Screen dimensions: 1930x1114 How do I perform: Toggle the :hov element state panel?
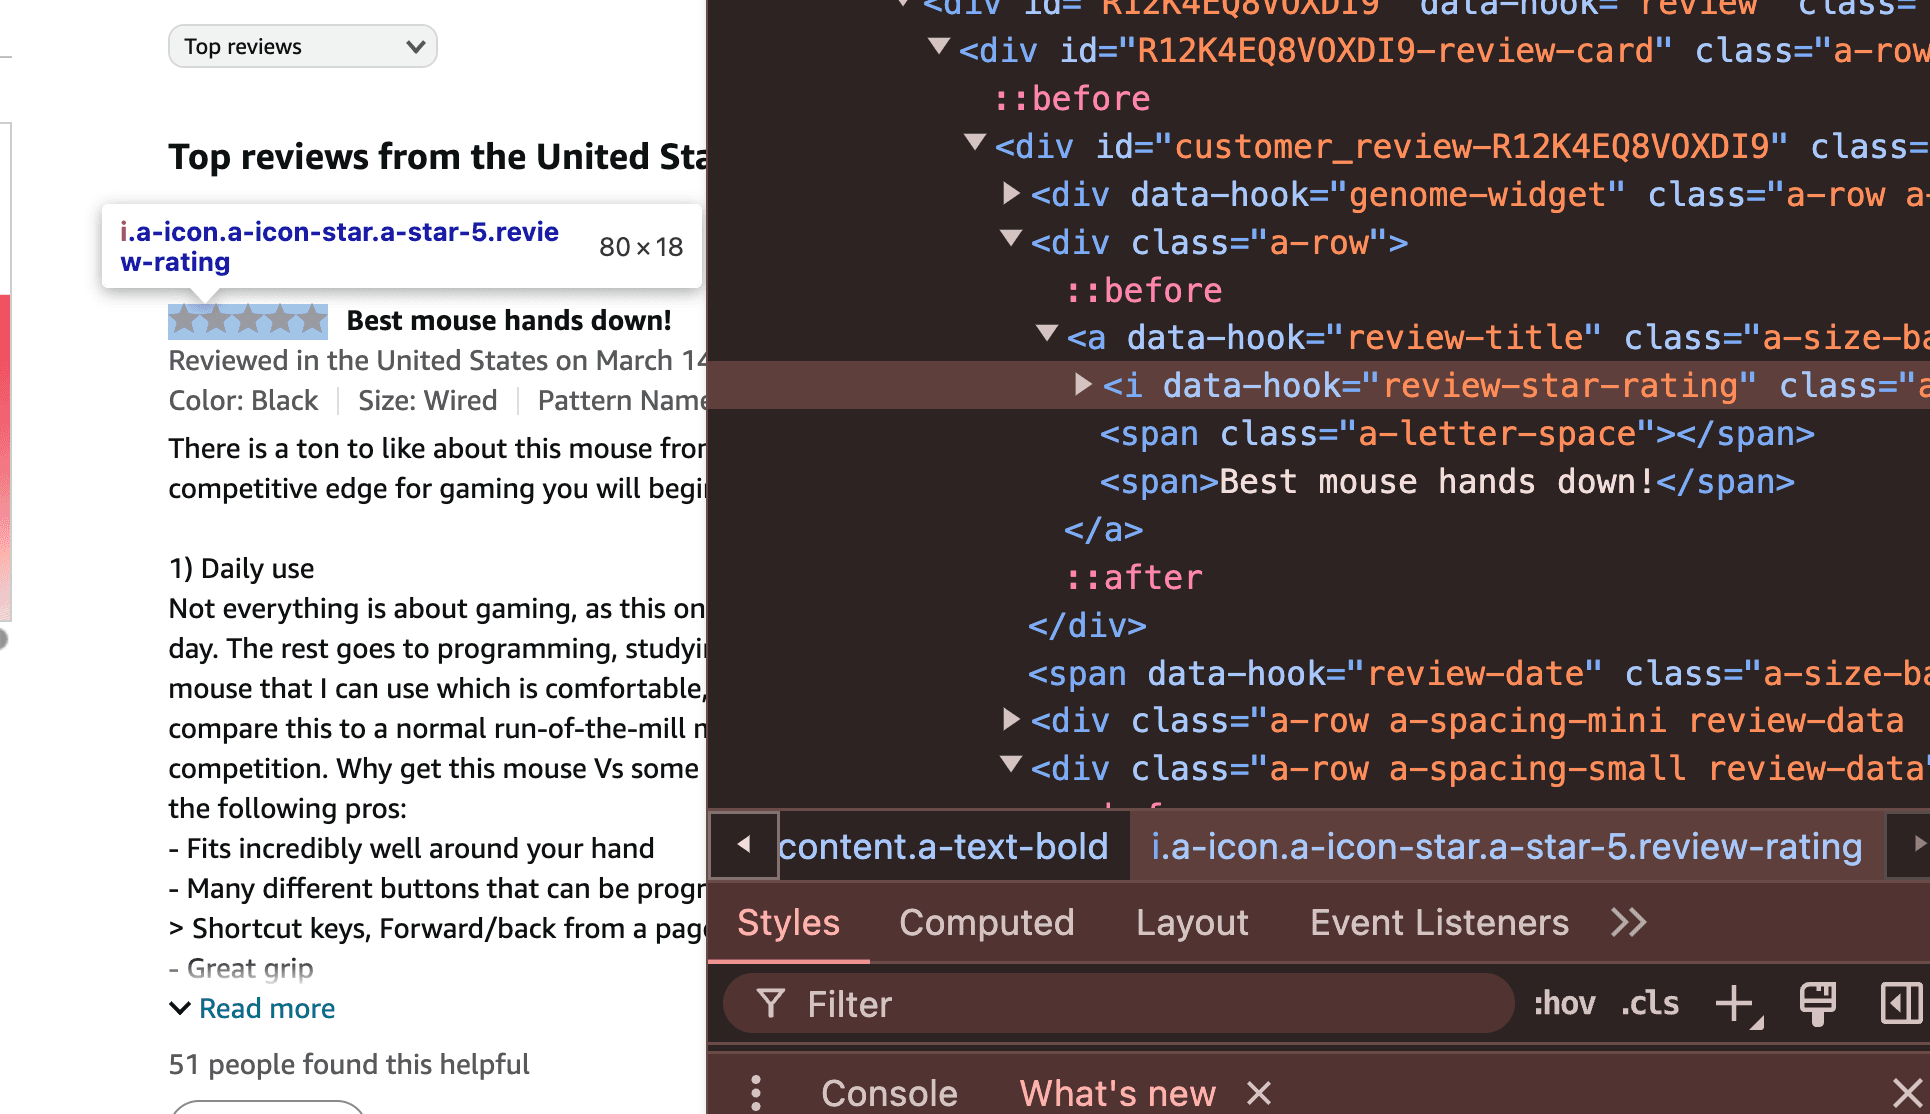coord(1565,1003)
